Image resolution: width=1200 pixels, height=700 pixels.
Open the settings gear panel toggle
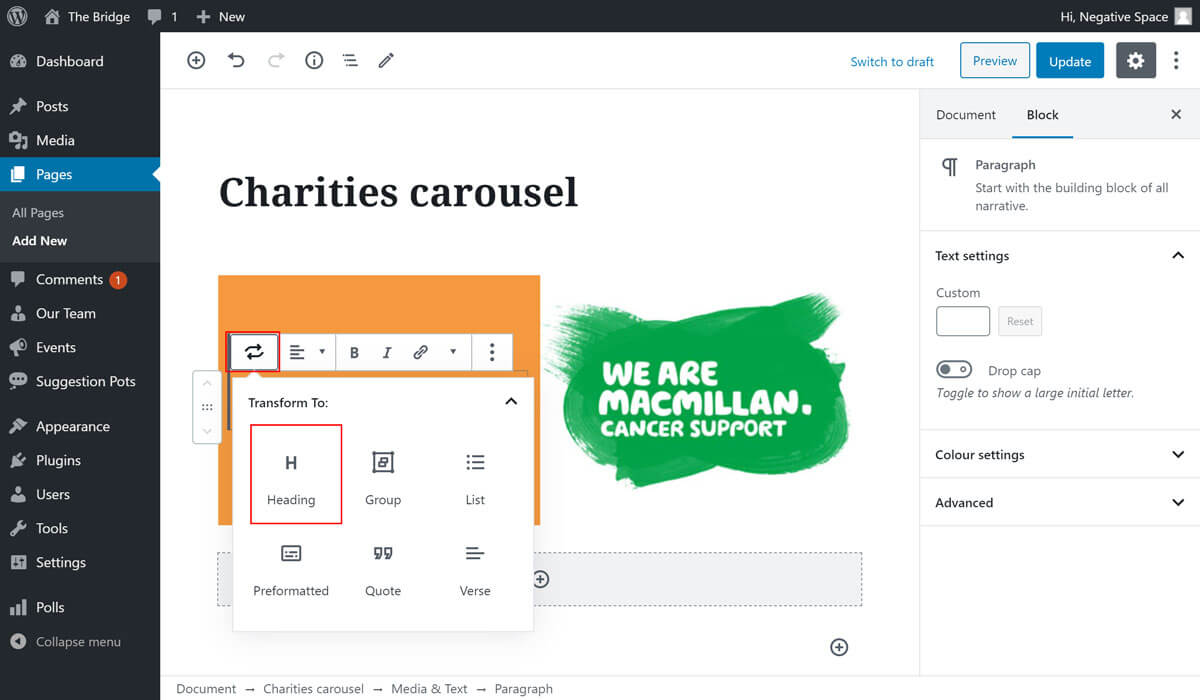click(x=1135, y=61)
